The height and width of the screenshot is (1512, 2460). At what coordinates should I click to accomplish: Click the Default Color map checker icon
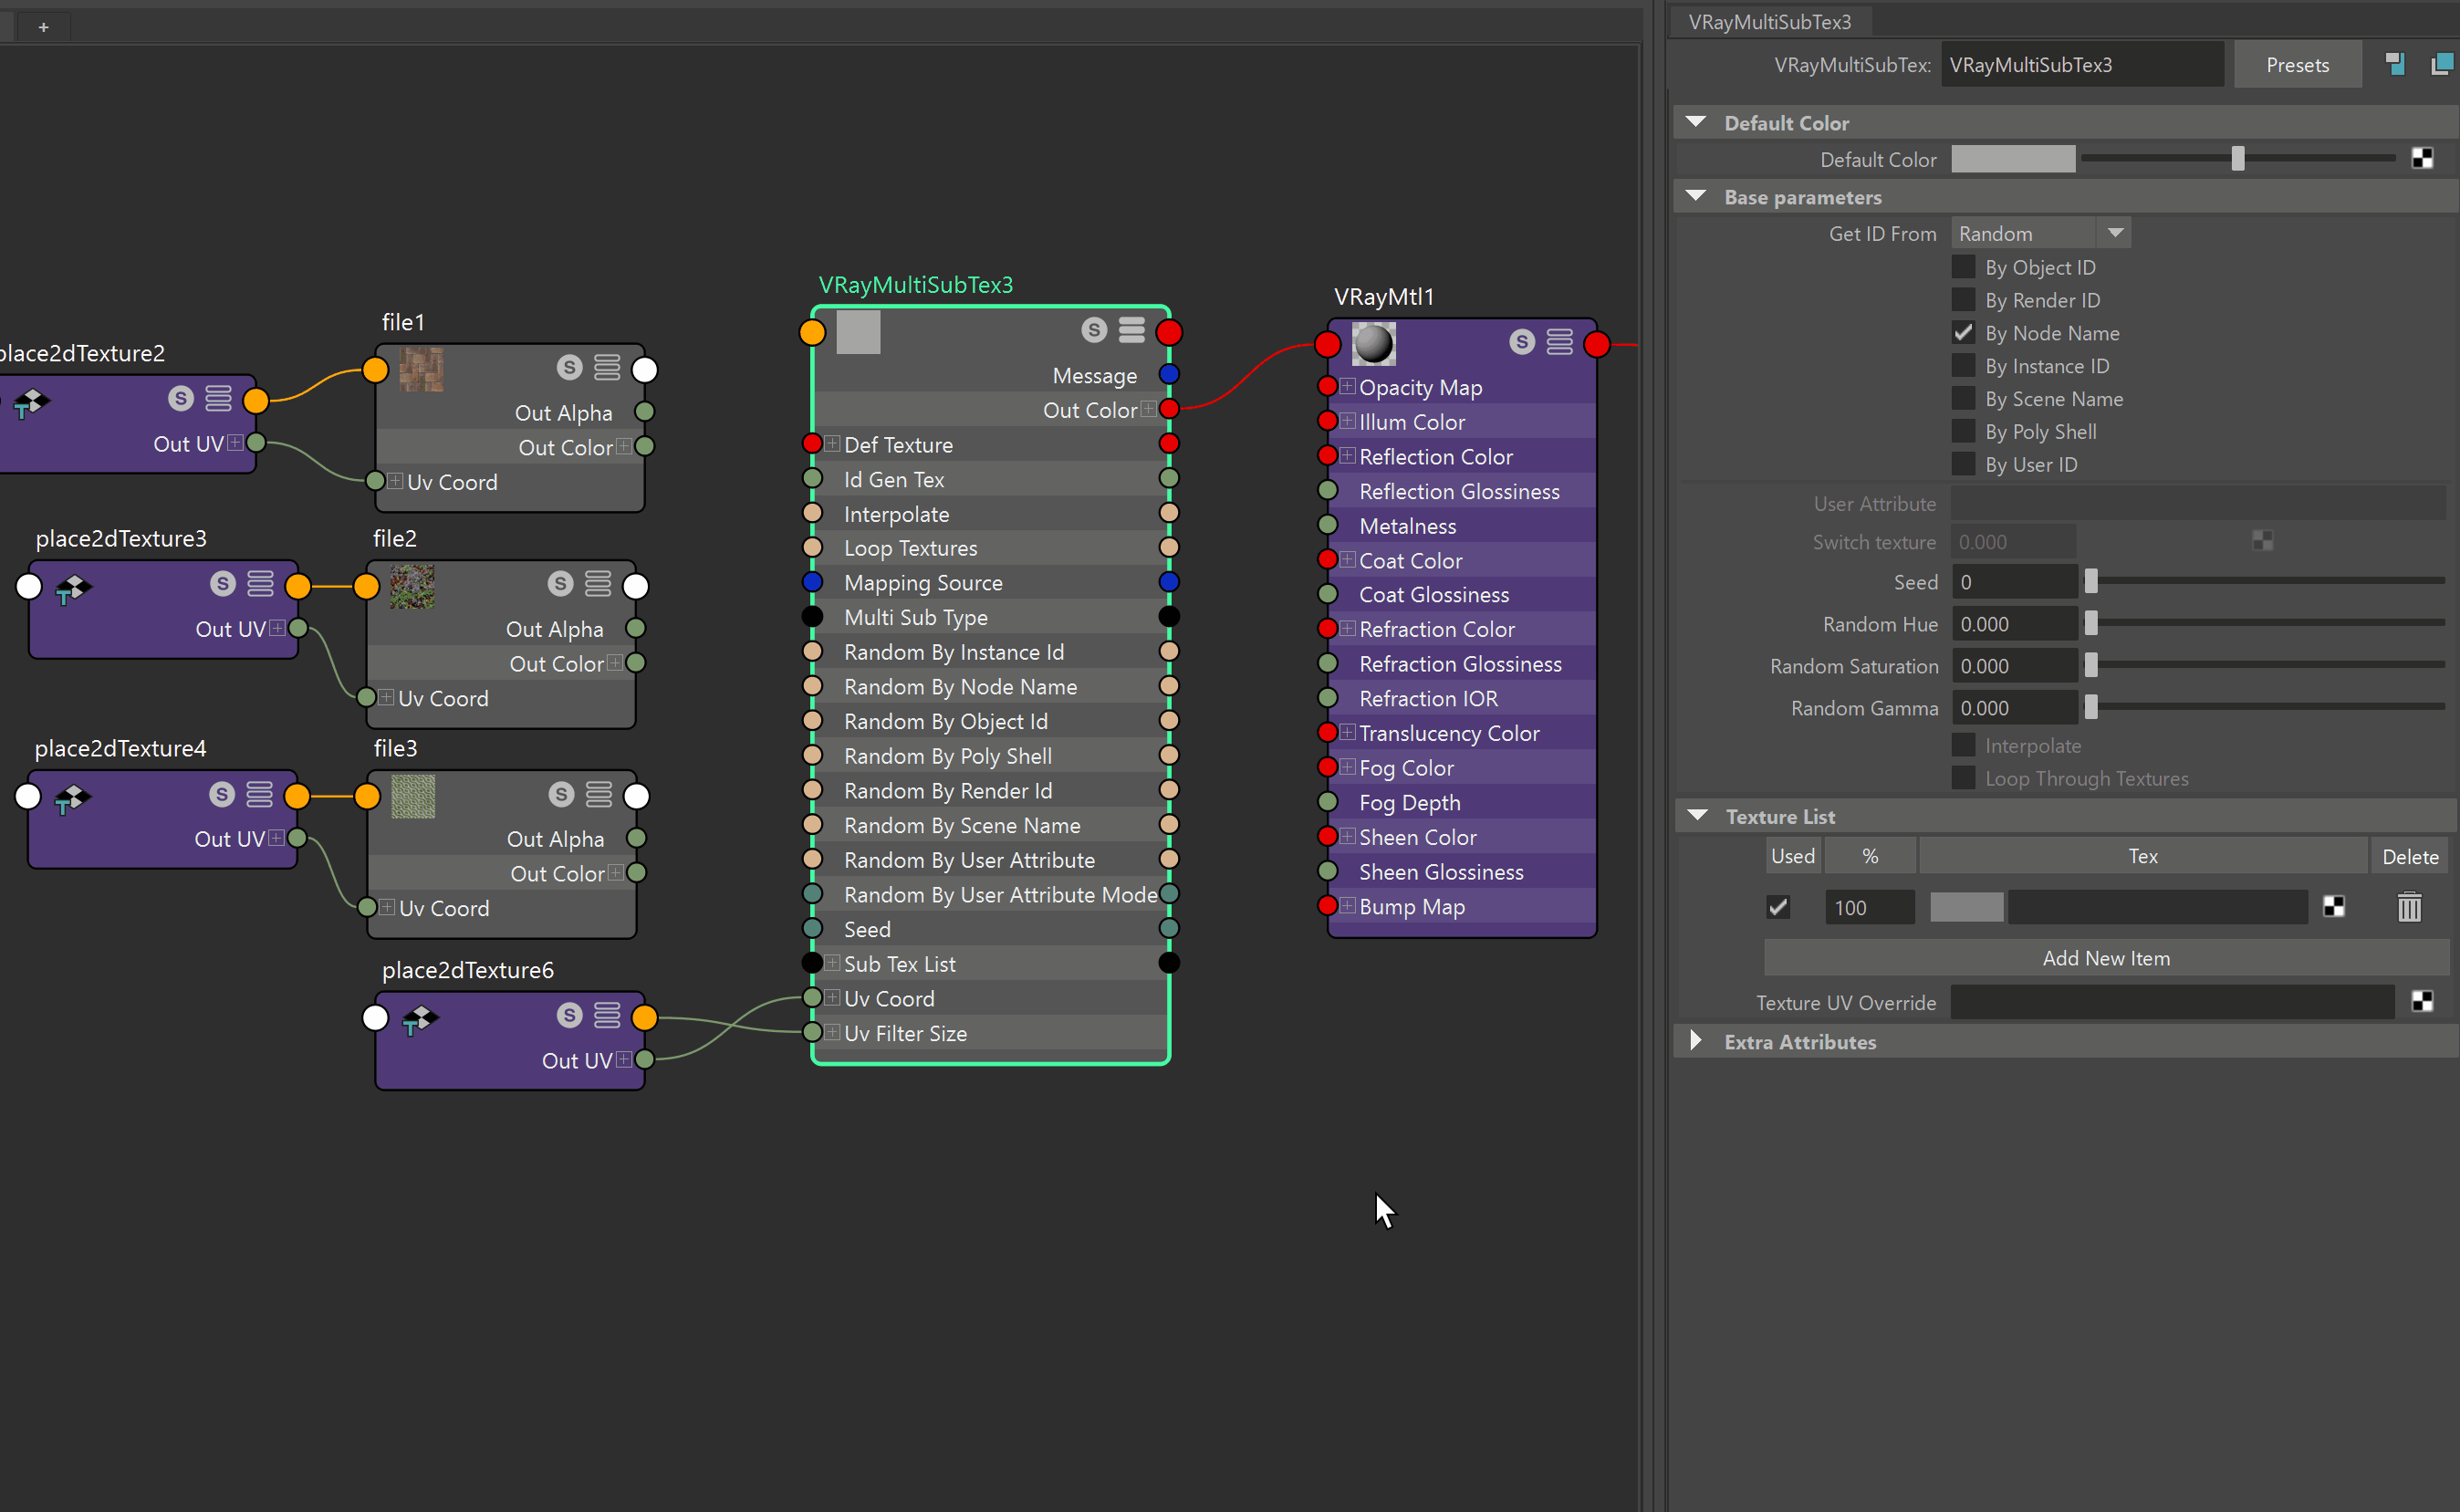(x=2422, y=158)
